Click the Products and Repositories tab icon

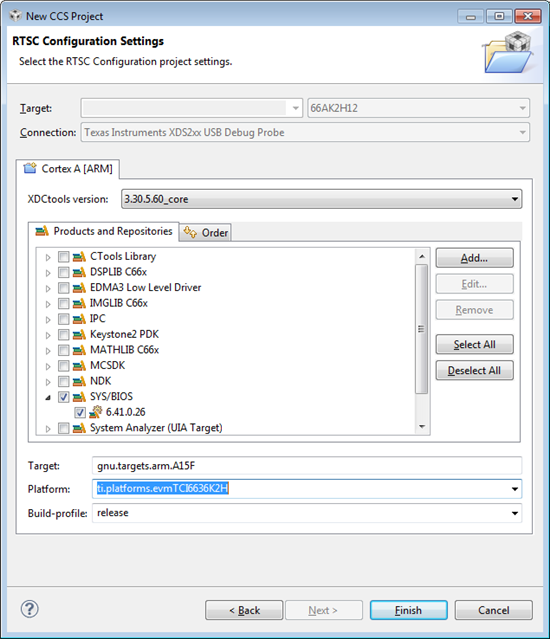click(x=42, y=231)
